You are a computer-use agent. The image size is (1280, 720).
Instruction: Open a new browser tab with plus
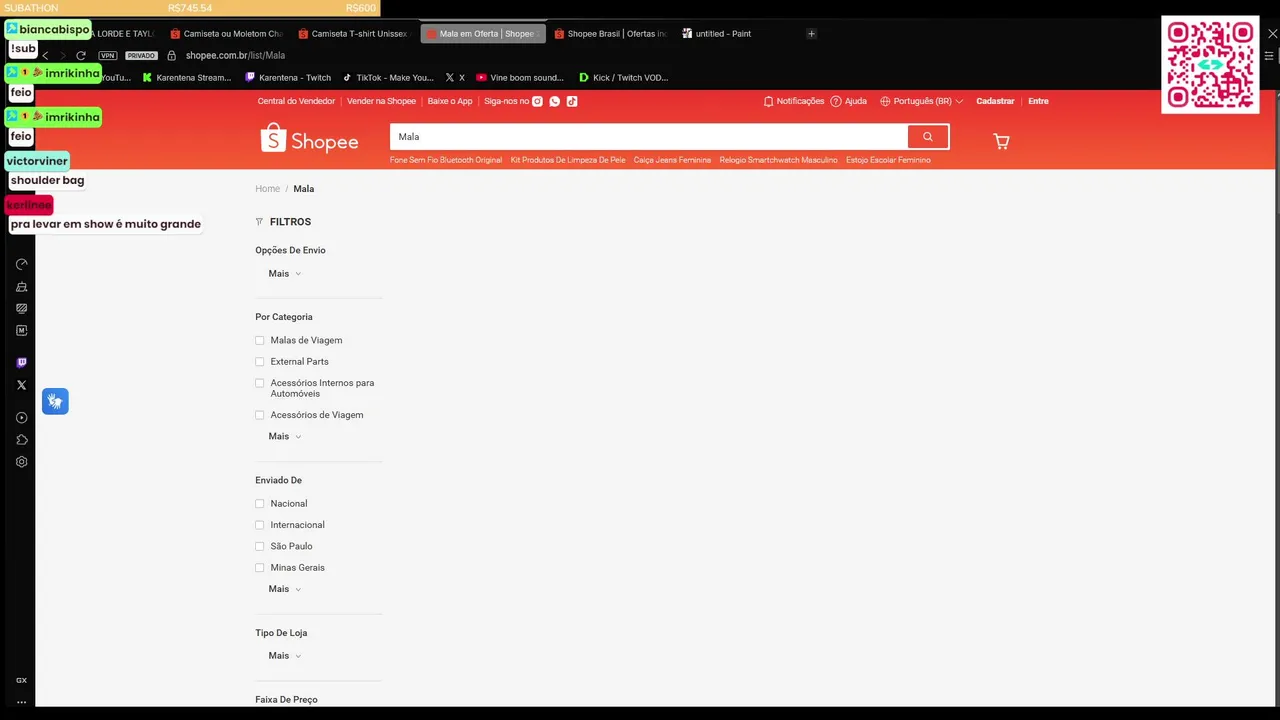pos(811,34)
